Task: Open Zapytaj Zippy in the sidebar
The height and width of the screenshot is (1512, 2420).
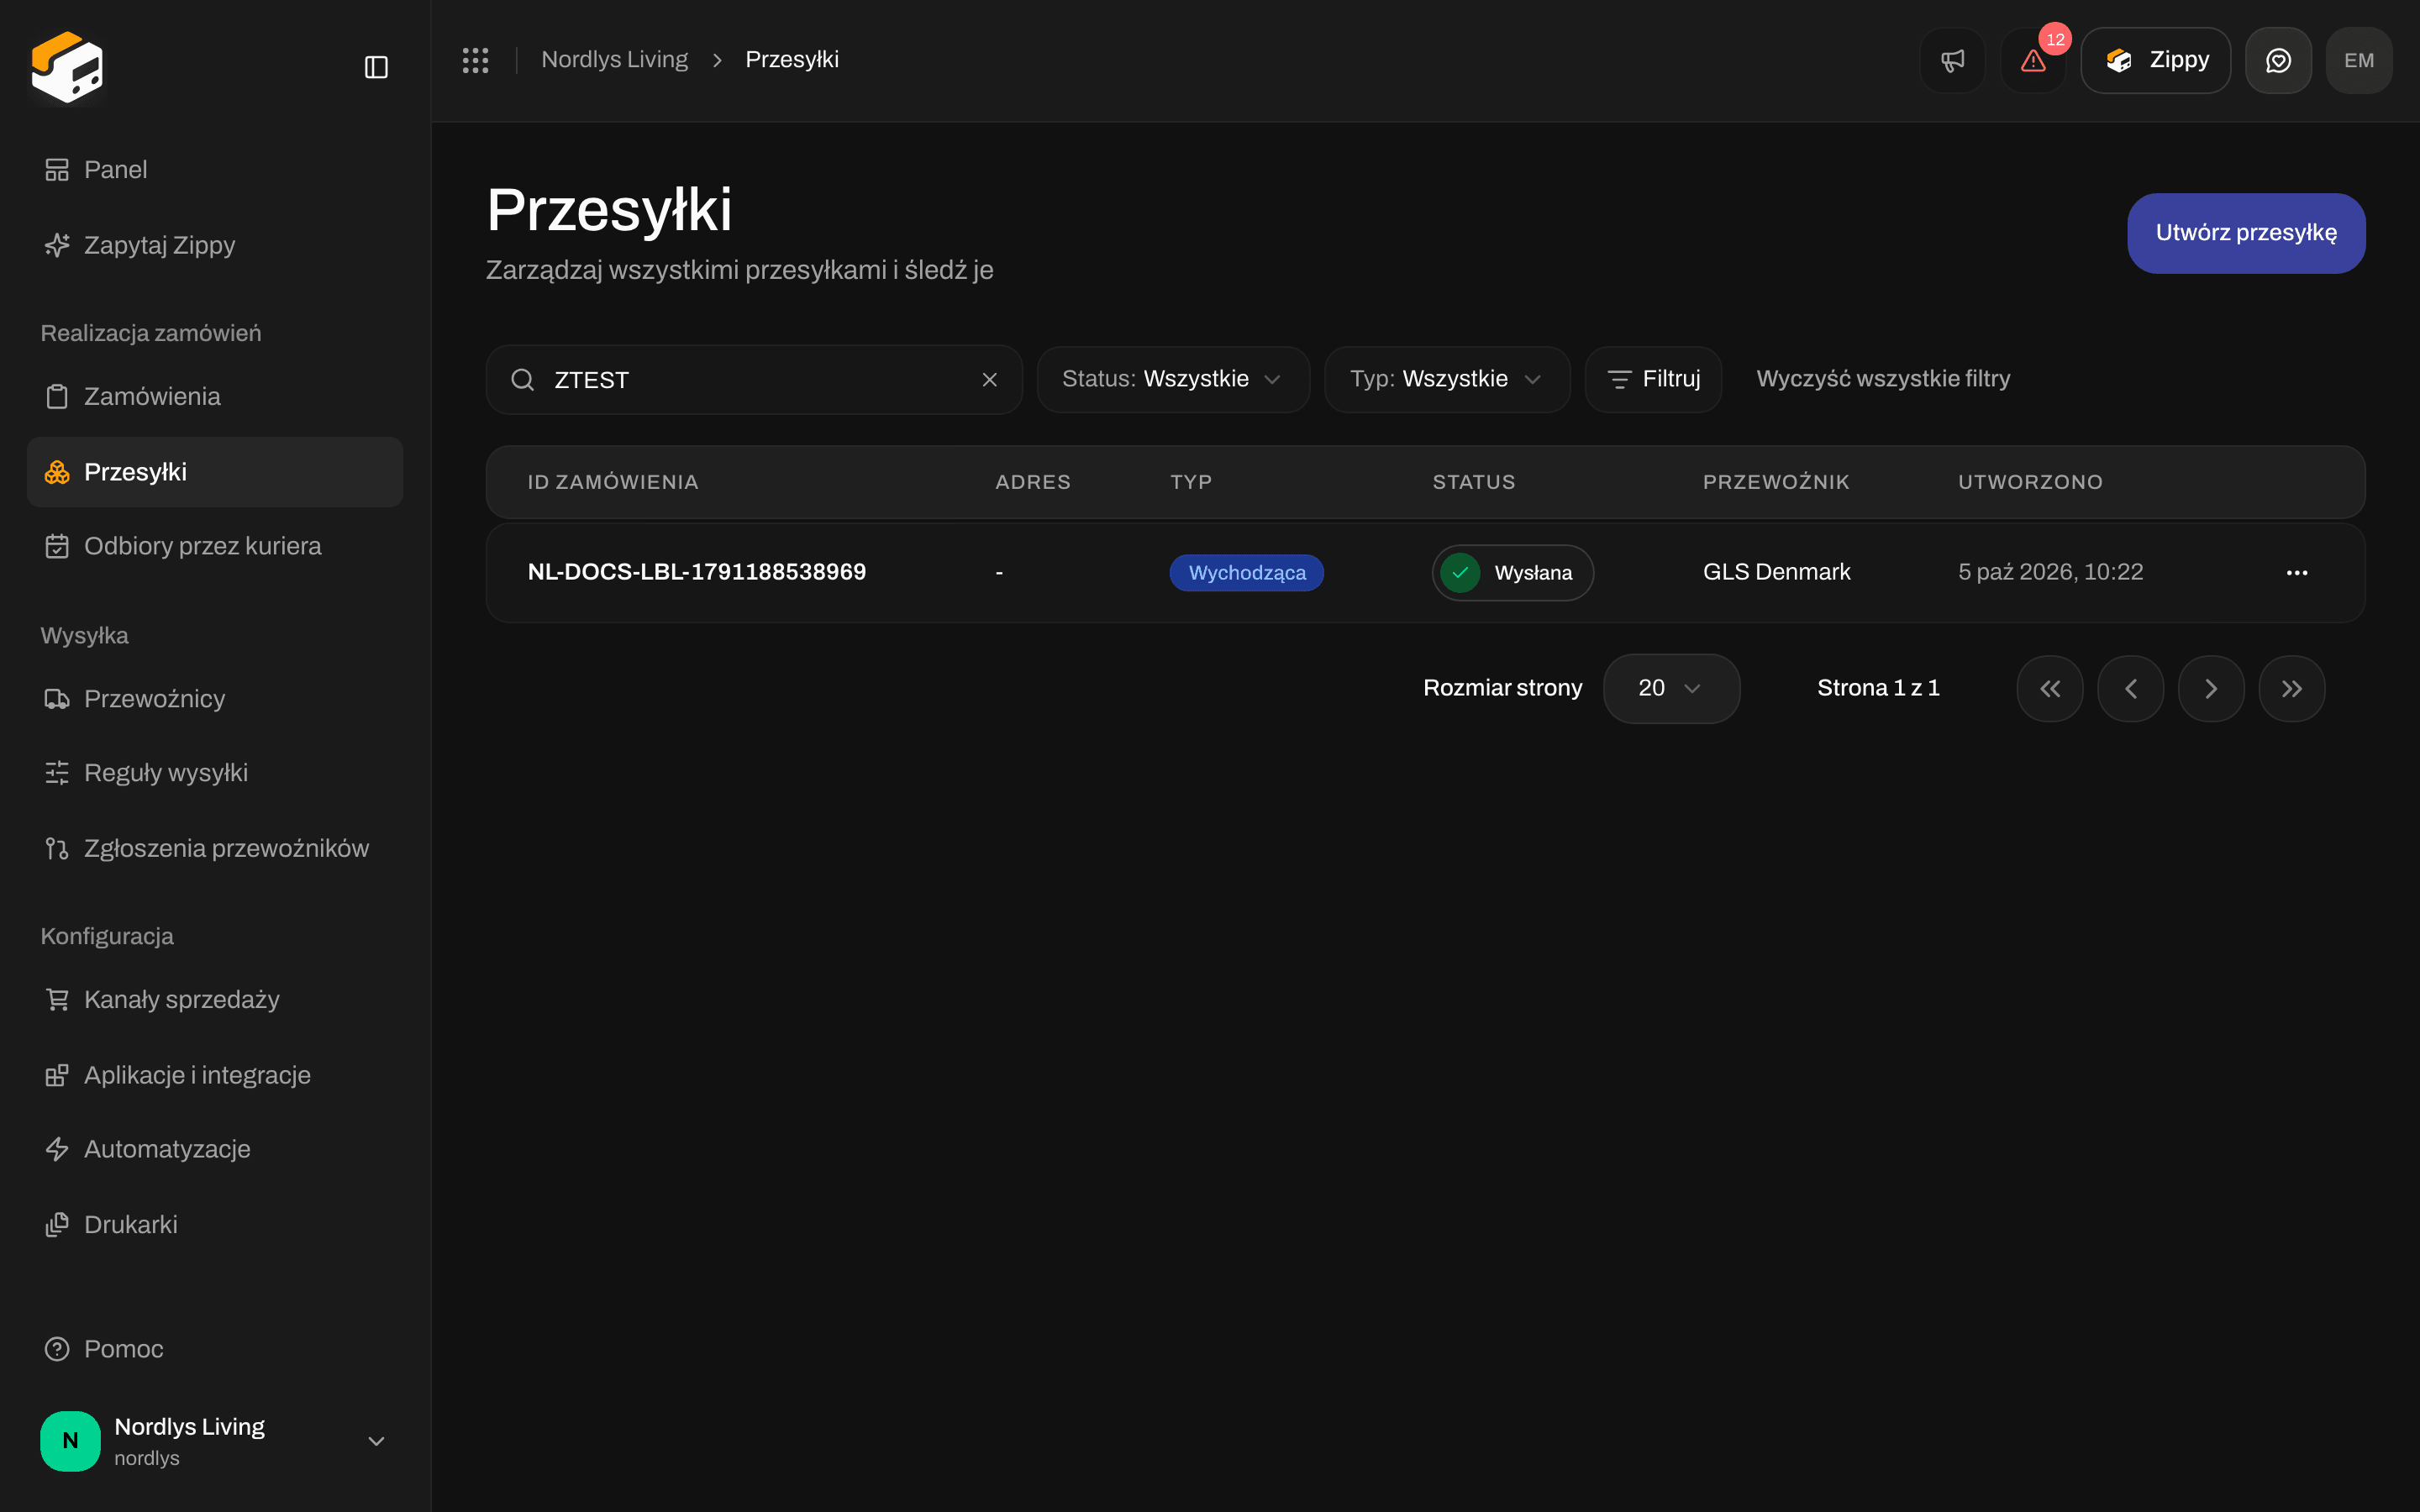Action: click(x=215, y=245)
